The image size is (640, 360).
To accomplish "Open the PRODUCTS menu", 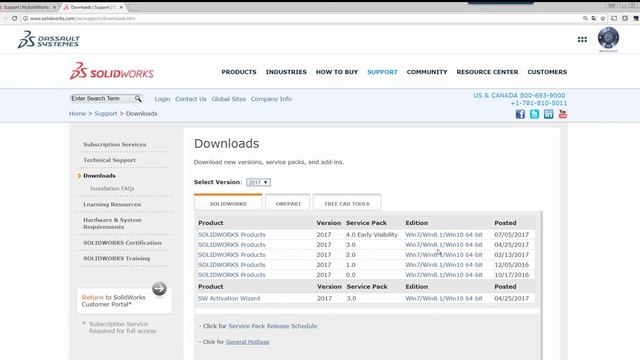I will click(x=239, y=72).
